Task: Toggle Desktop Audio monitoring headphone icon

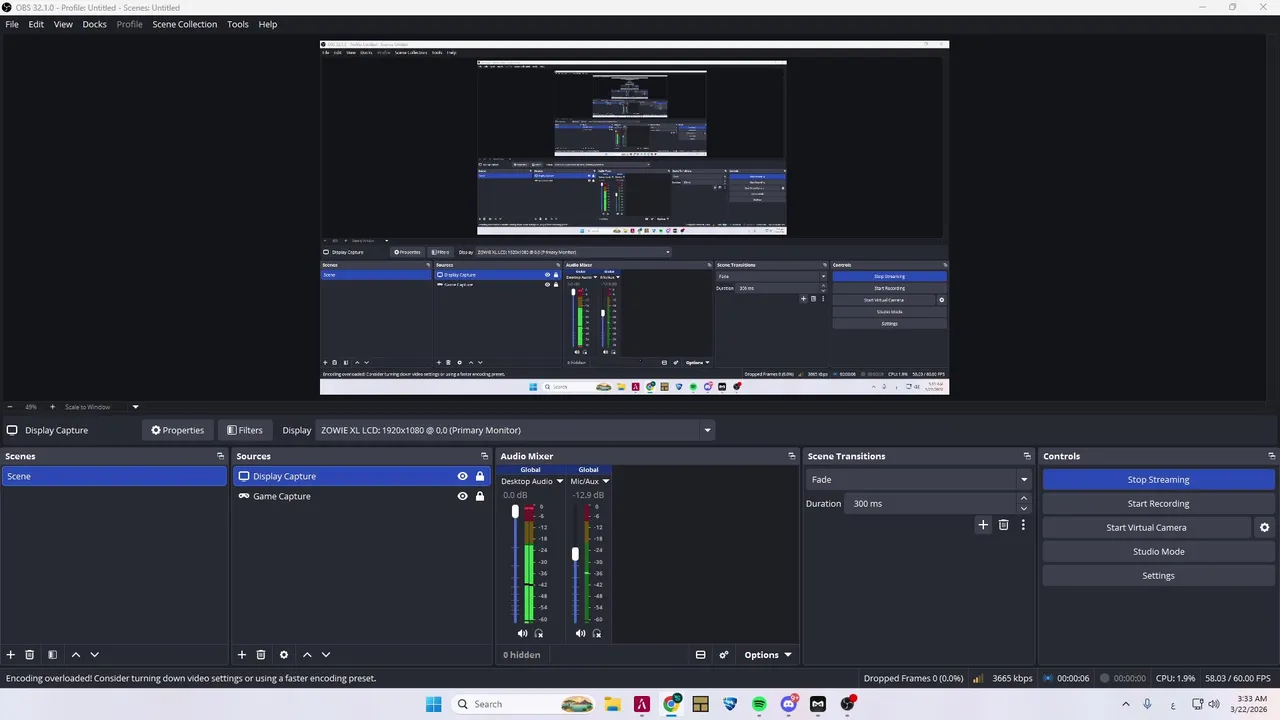Action: coord(539,633)
